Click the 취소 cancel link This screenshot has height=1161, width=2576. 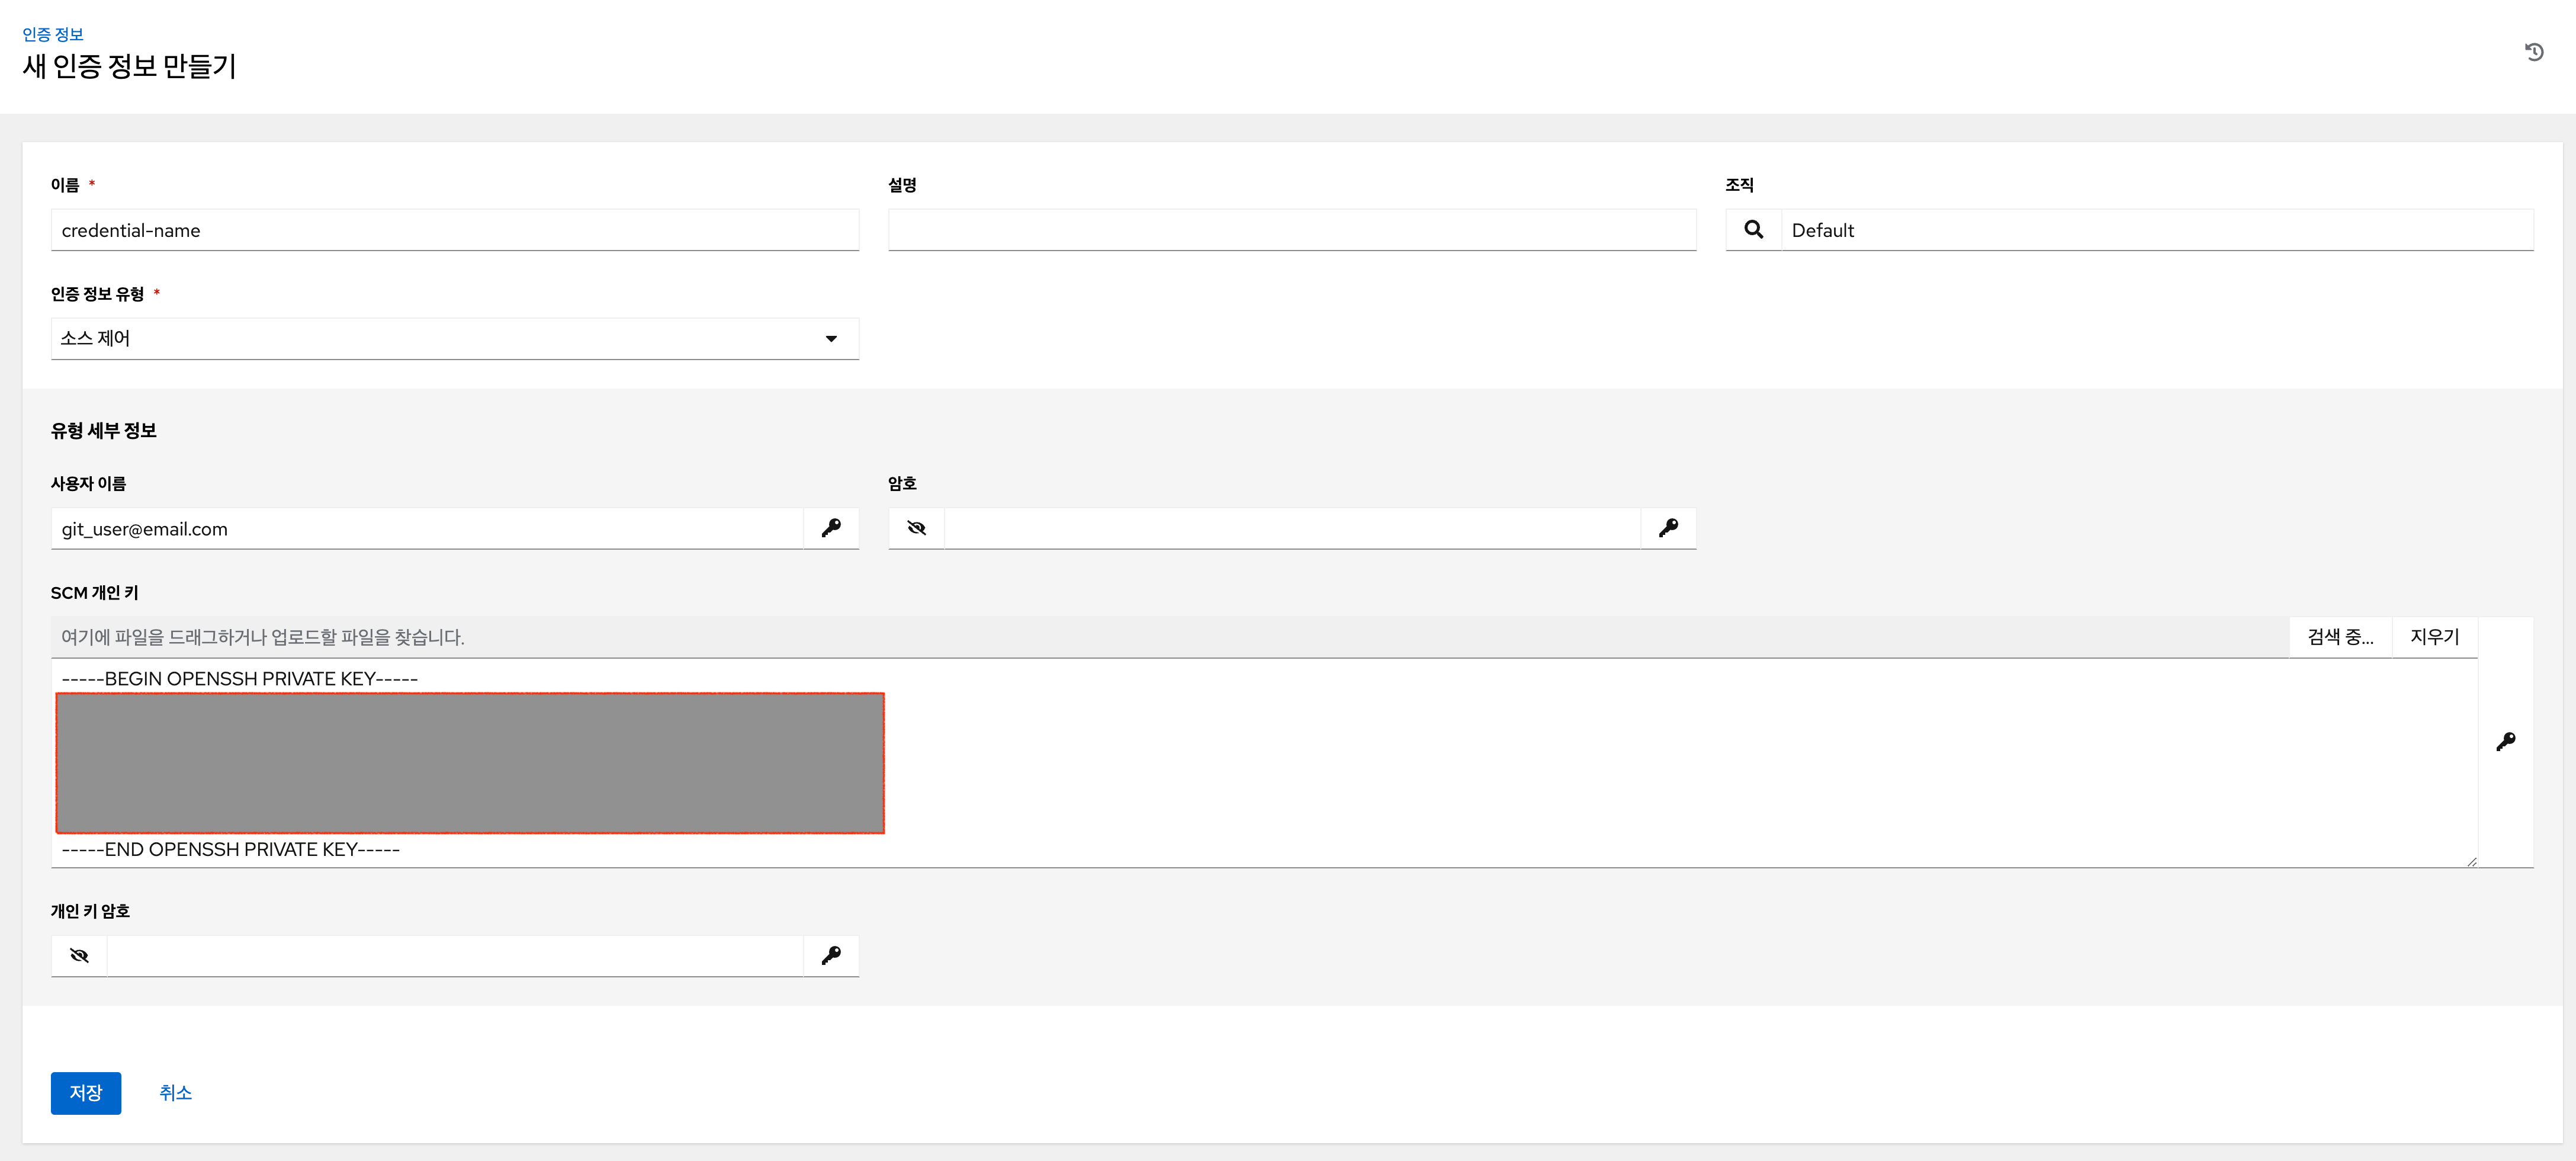point(175,1093)
